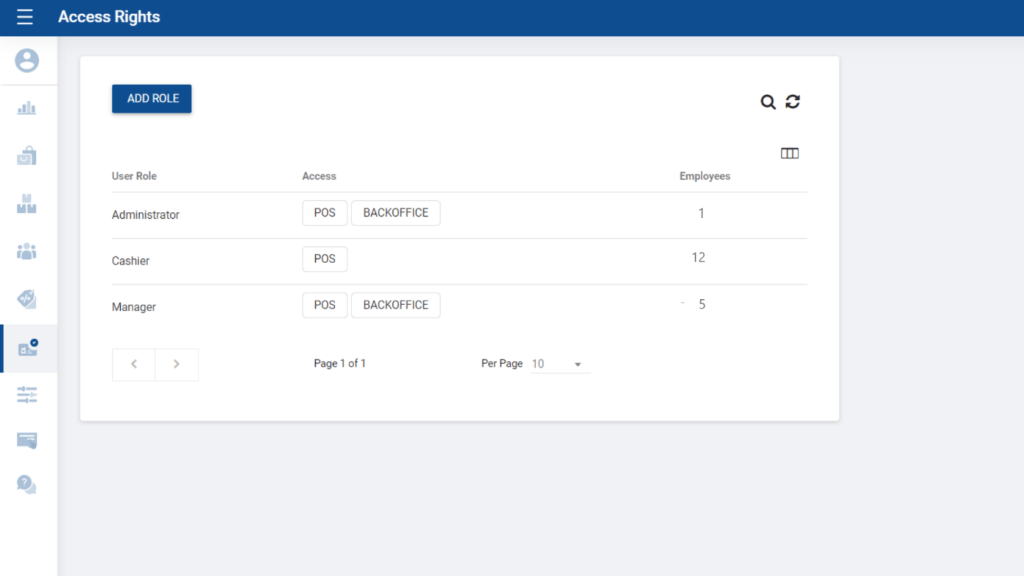Click the Employees column header
Viewport: 1024px width, 576px height.
pyautogui.click(x=705, y=176)
